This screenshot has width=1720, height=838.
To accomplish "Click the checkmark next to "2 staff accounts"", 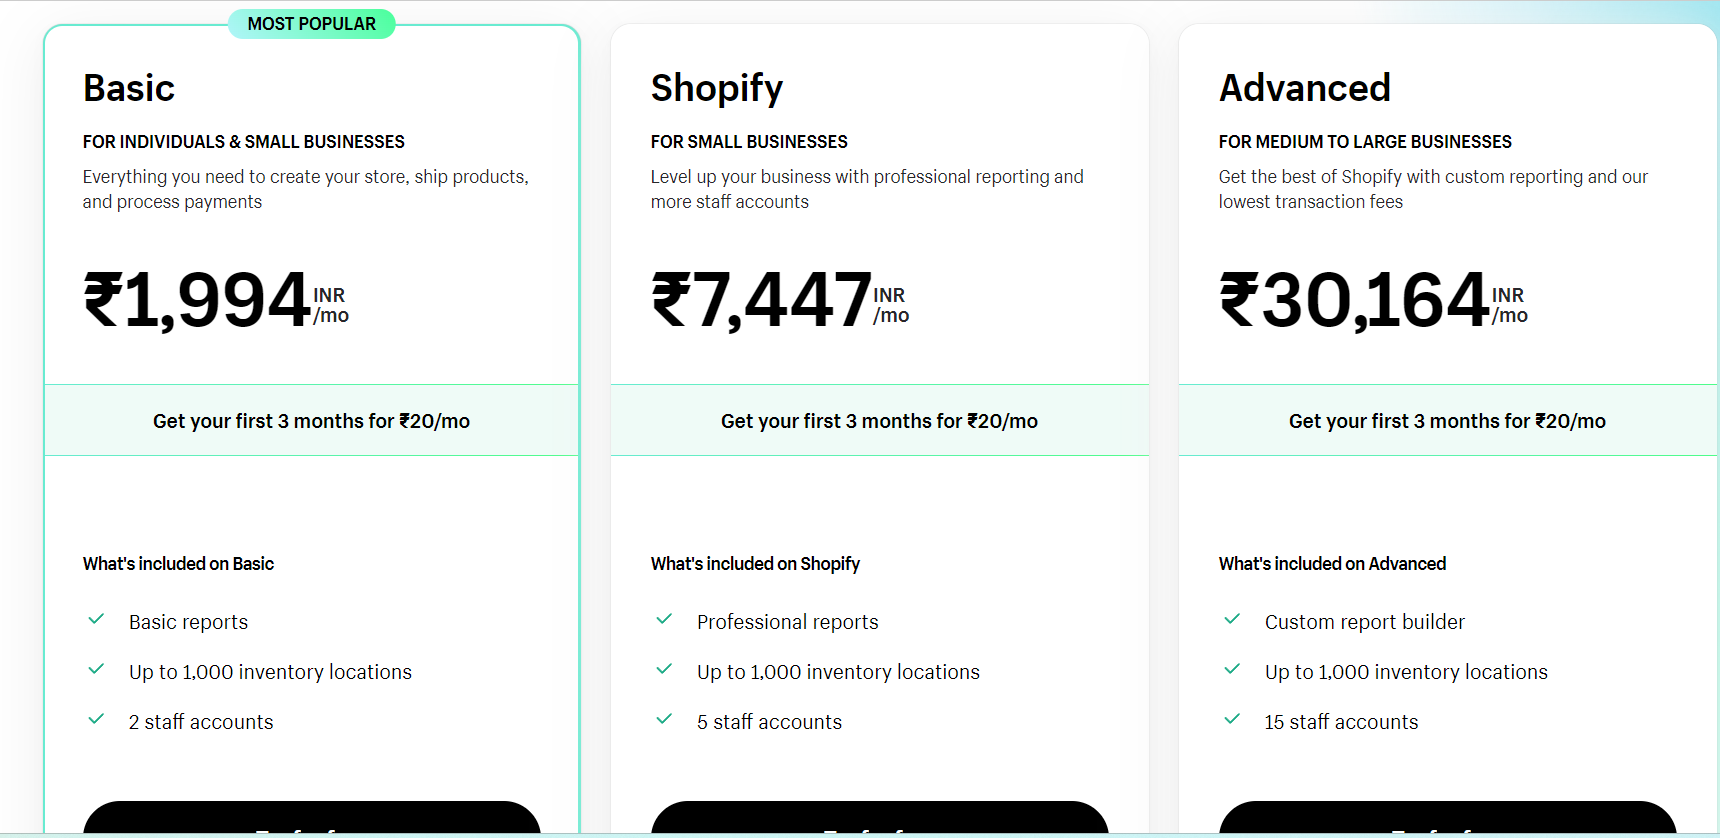I will (96, 720).
